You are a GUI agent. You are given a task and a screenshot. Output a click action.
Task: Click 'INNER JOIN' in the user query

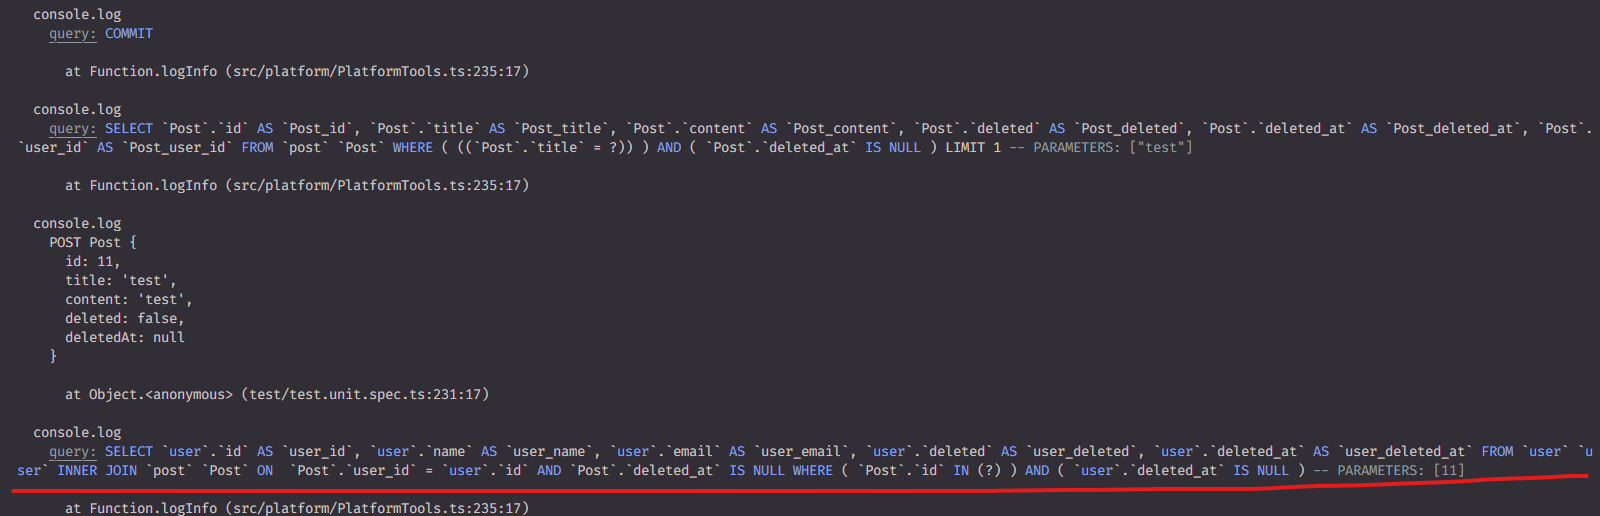point(97,470)
